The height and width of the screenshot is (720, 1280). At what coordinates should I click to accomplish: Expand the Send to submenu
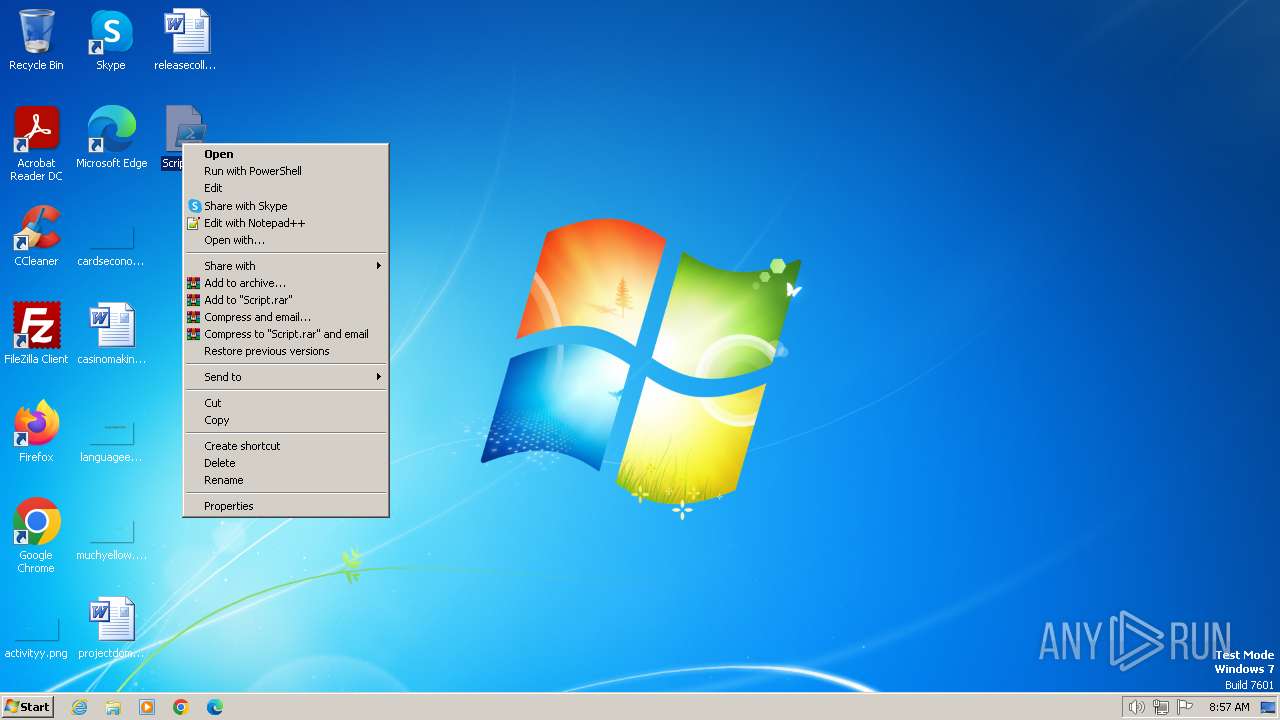click(x=286, y=377)
